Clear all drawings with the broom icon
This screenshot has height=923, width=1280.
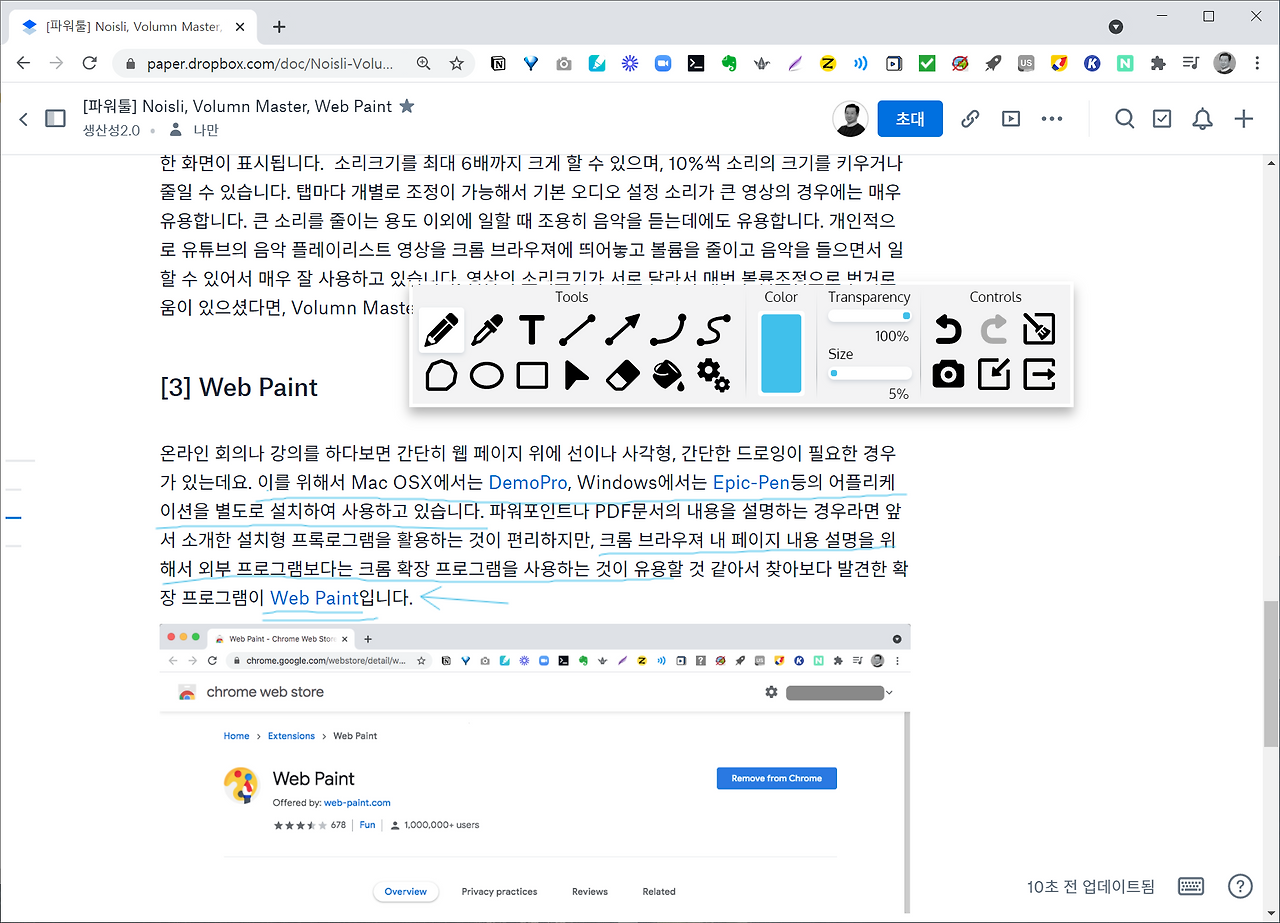(1039, 329)
